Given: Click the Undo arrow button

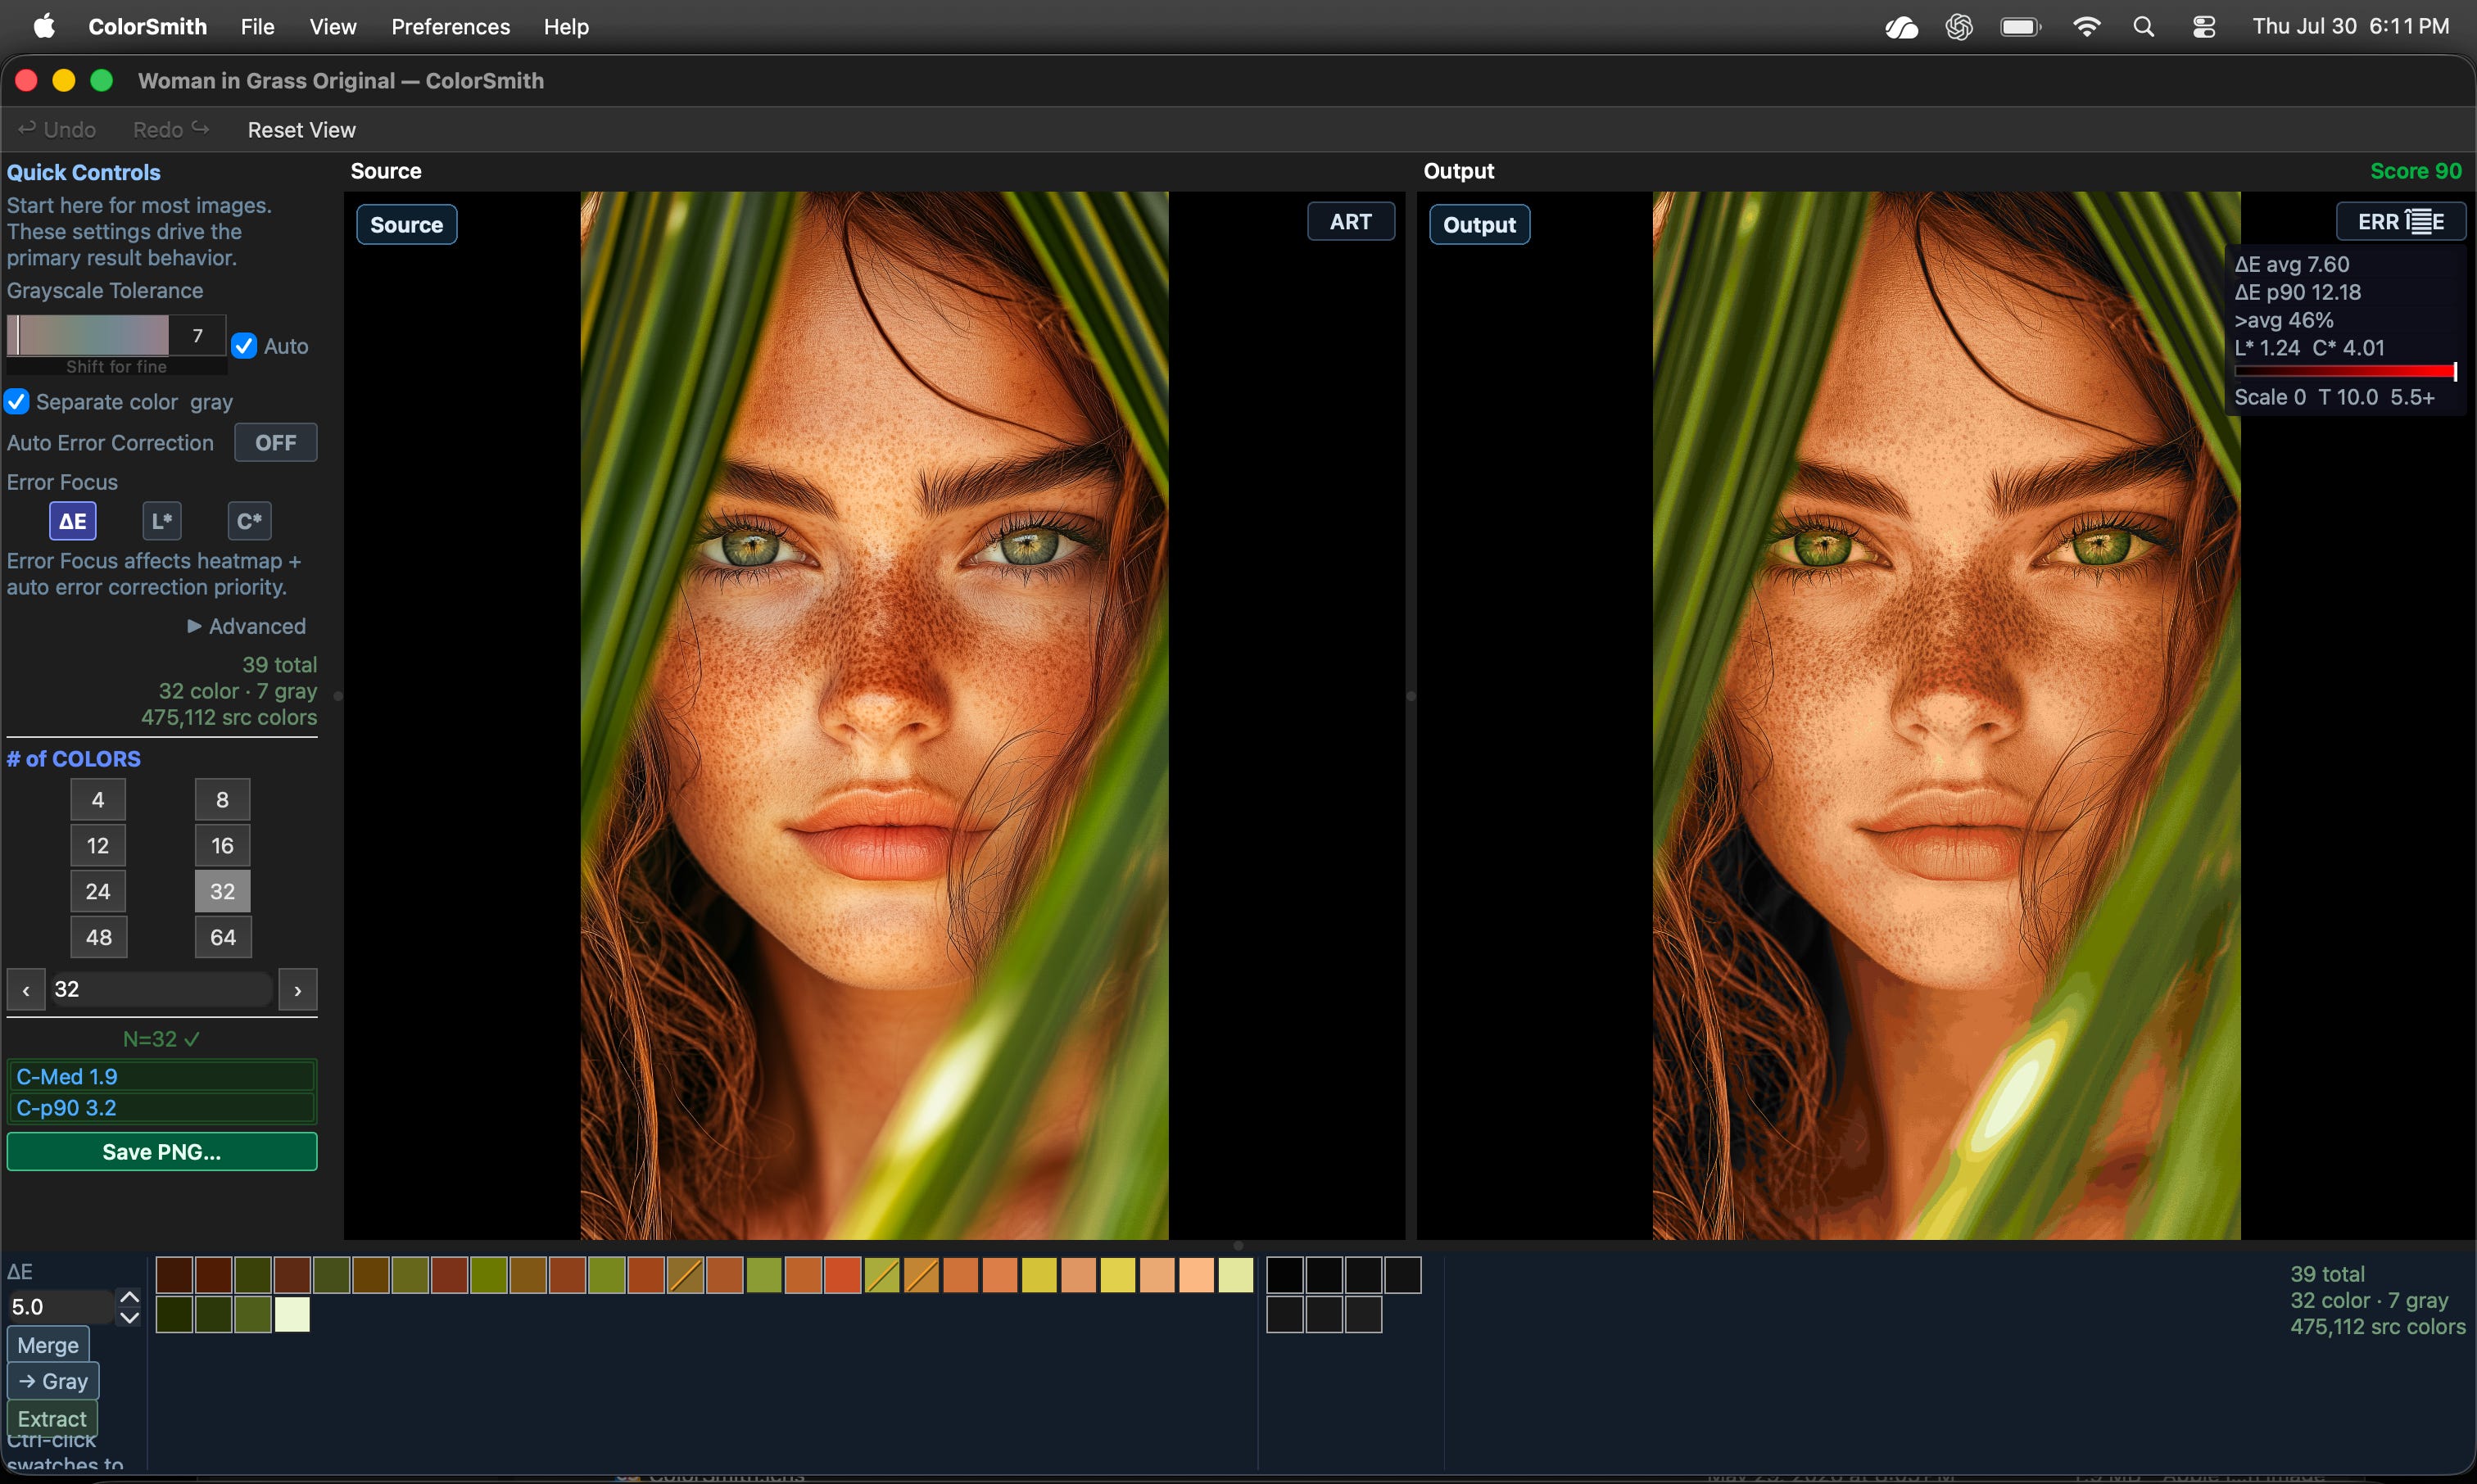Looking at the screenshot, I should pos(57,130).
